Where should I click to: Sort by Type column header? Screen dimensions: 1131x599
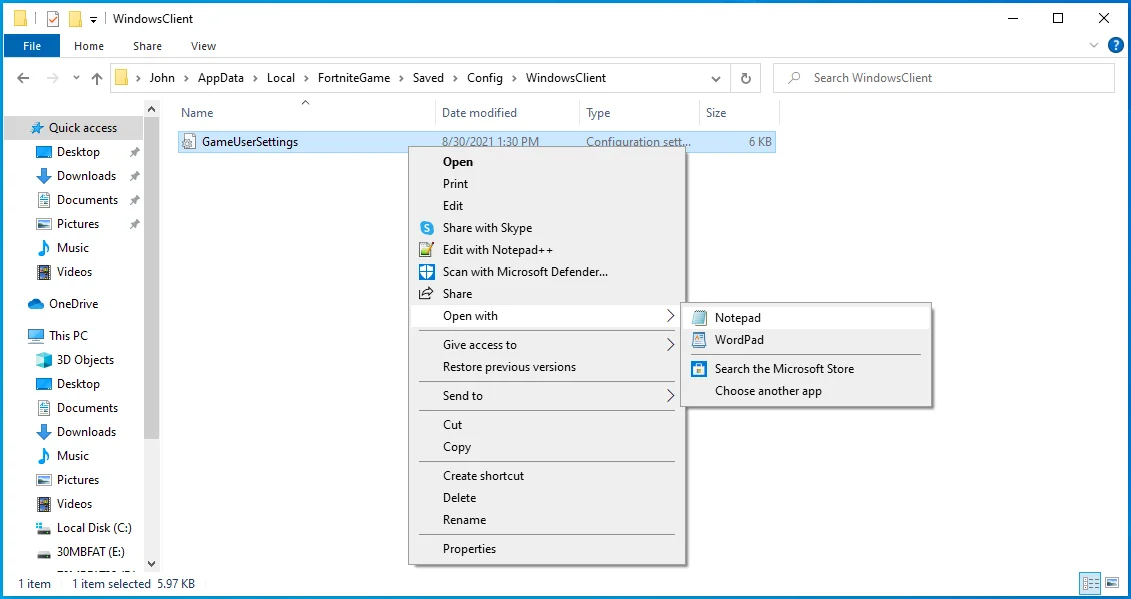pyautogui.click(x=598, y=113)
